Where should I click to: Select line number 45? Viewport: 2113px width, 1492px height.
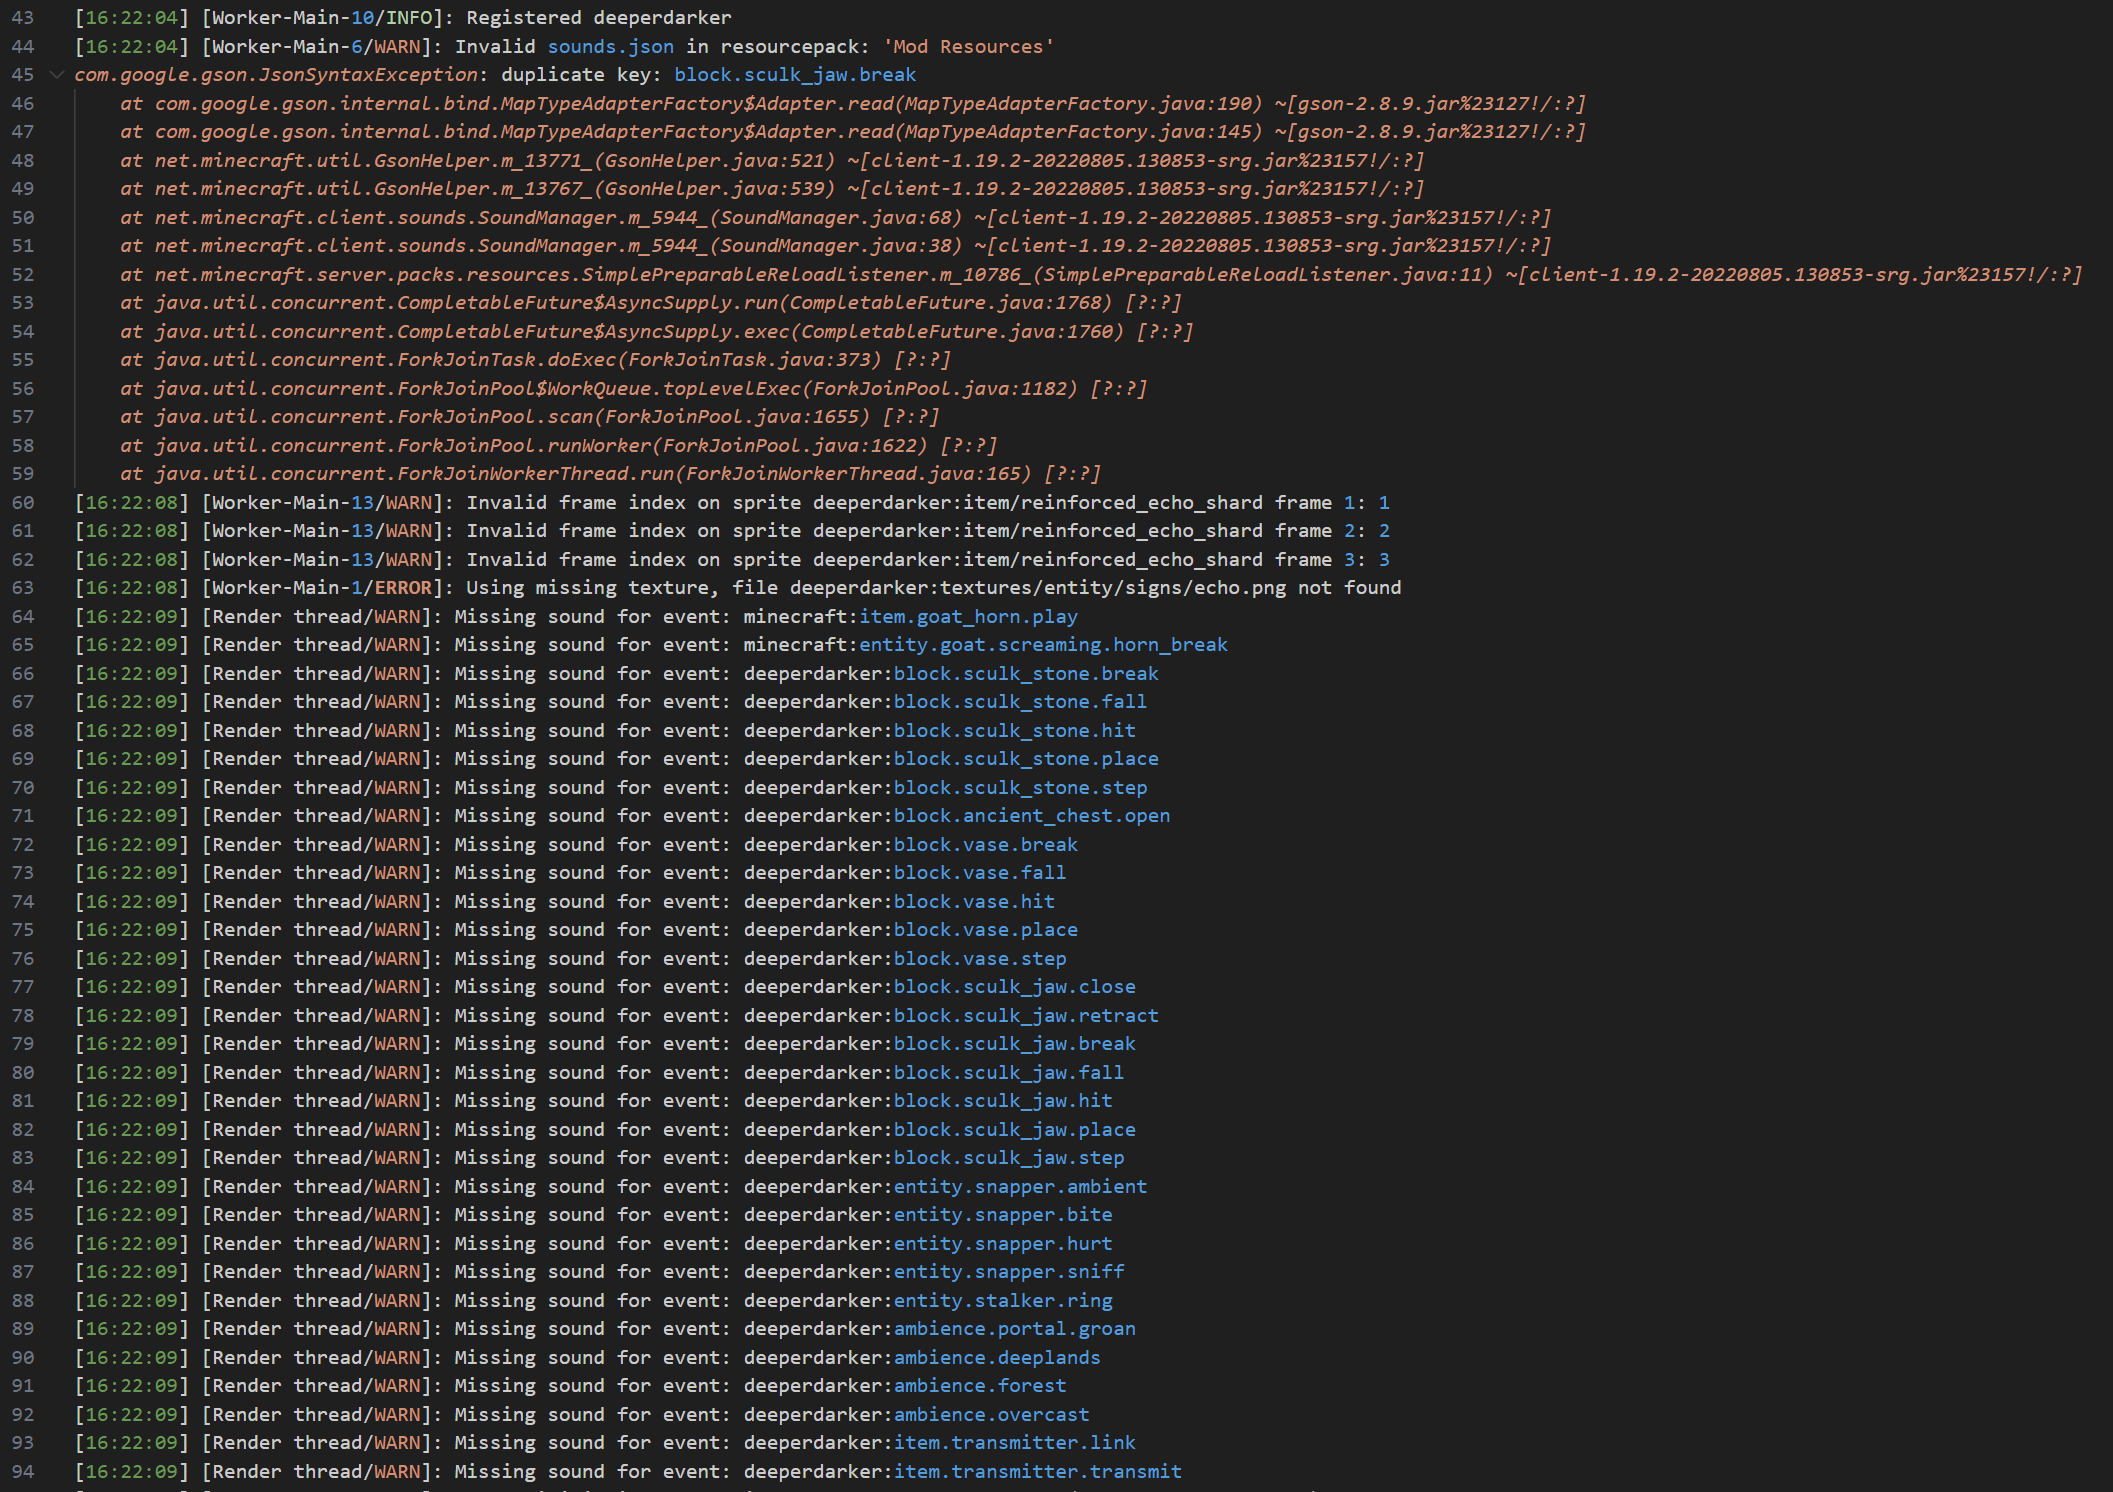pyautogui.click(x=23, y=74)
